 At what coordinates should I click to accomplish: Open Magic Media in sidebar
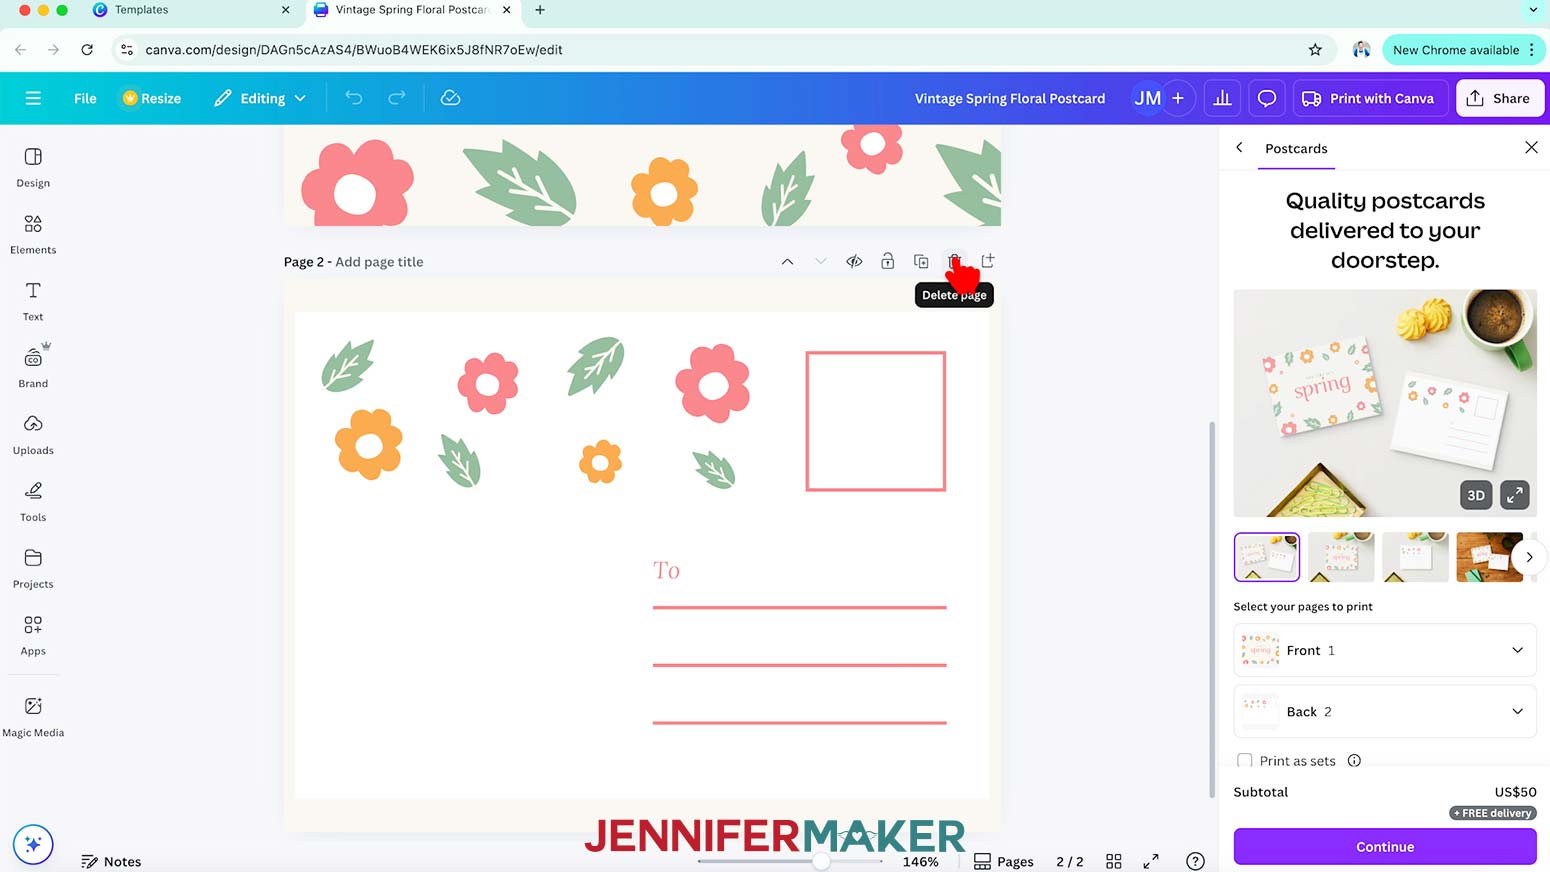pos(33,717)
